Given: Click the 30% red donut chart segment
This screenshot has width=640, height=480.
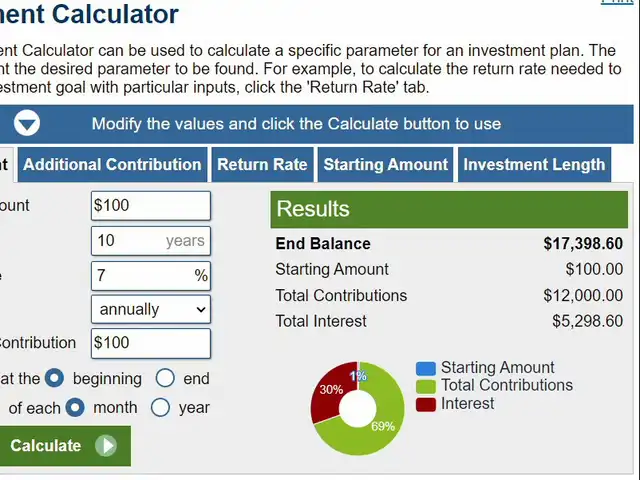Looking at the screenshot, I should (x=331, y=390).
